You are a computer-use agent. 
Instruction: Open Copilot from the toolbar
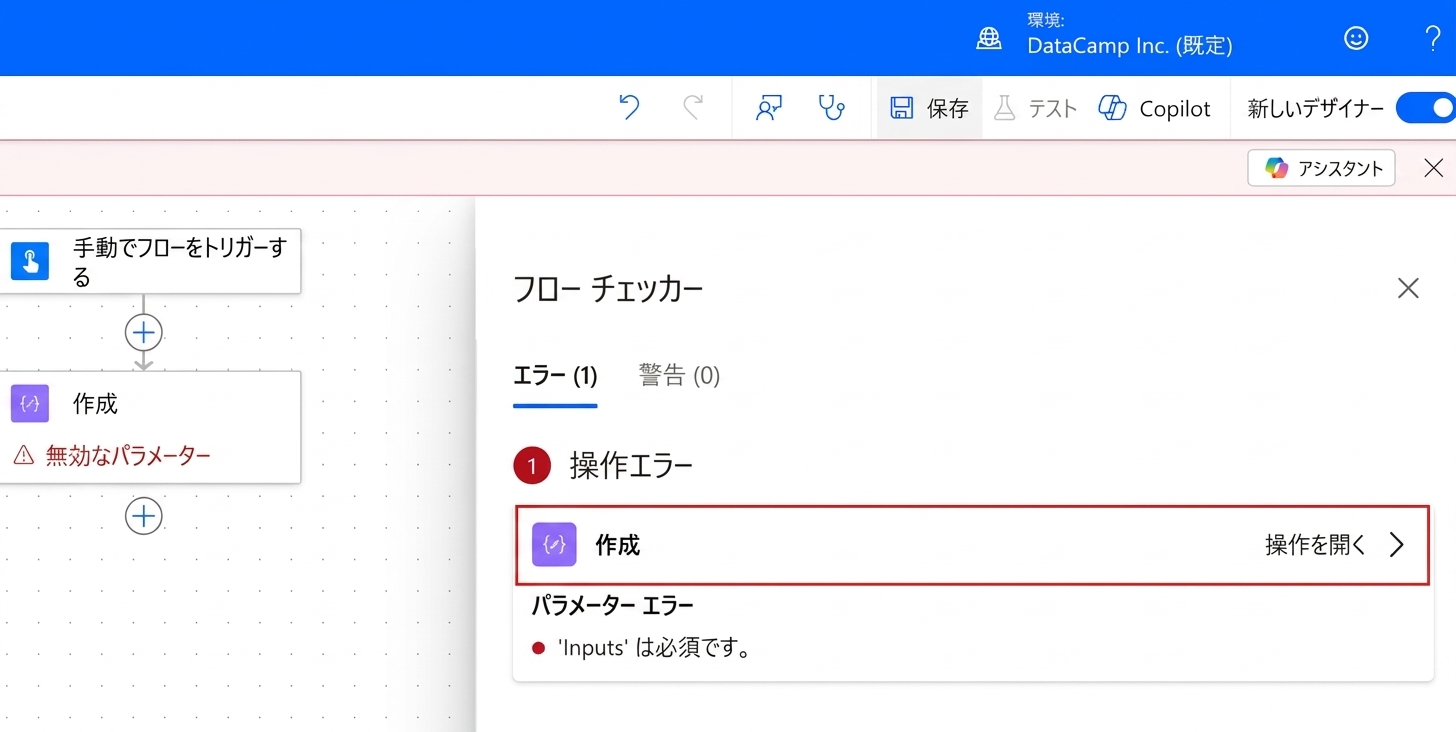(1154, 108)
